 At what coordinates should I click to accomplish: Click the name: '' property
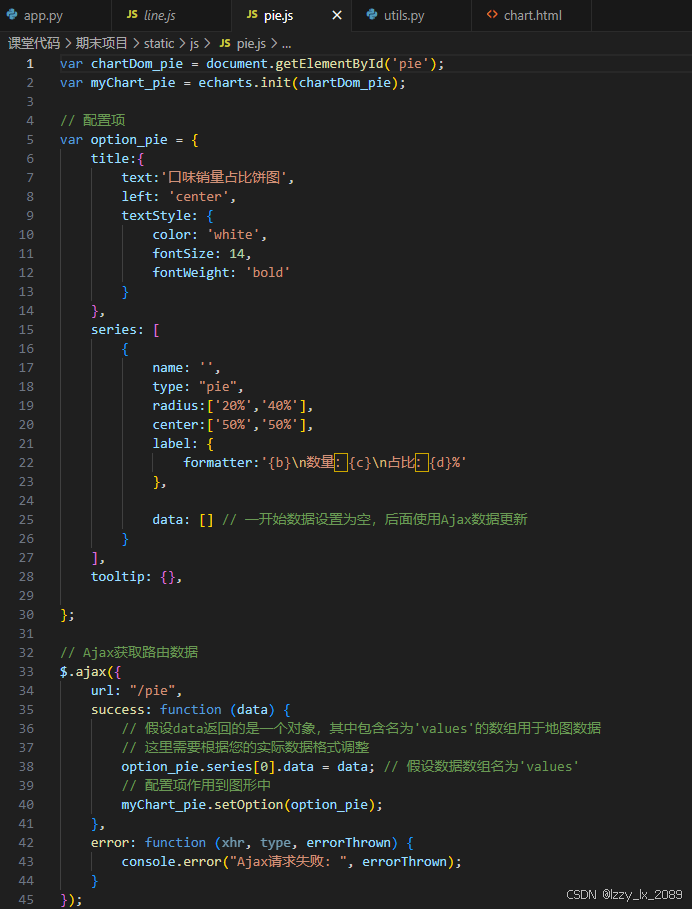tap(186, 368)
